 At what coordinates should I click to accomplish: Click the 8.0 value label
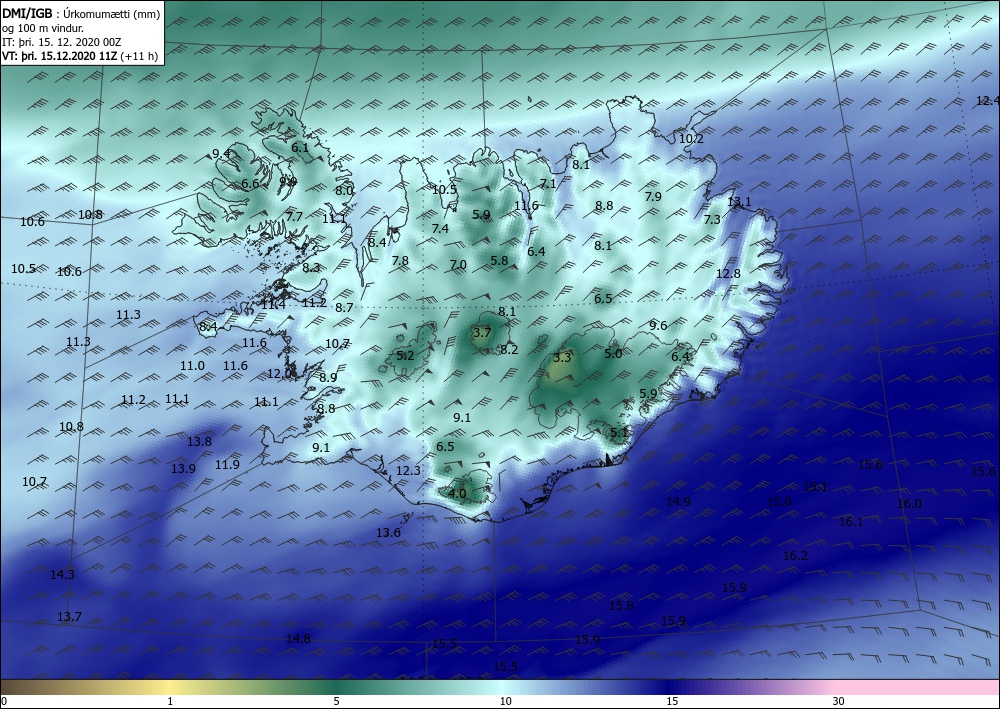point(344,190)
